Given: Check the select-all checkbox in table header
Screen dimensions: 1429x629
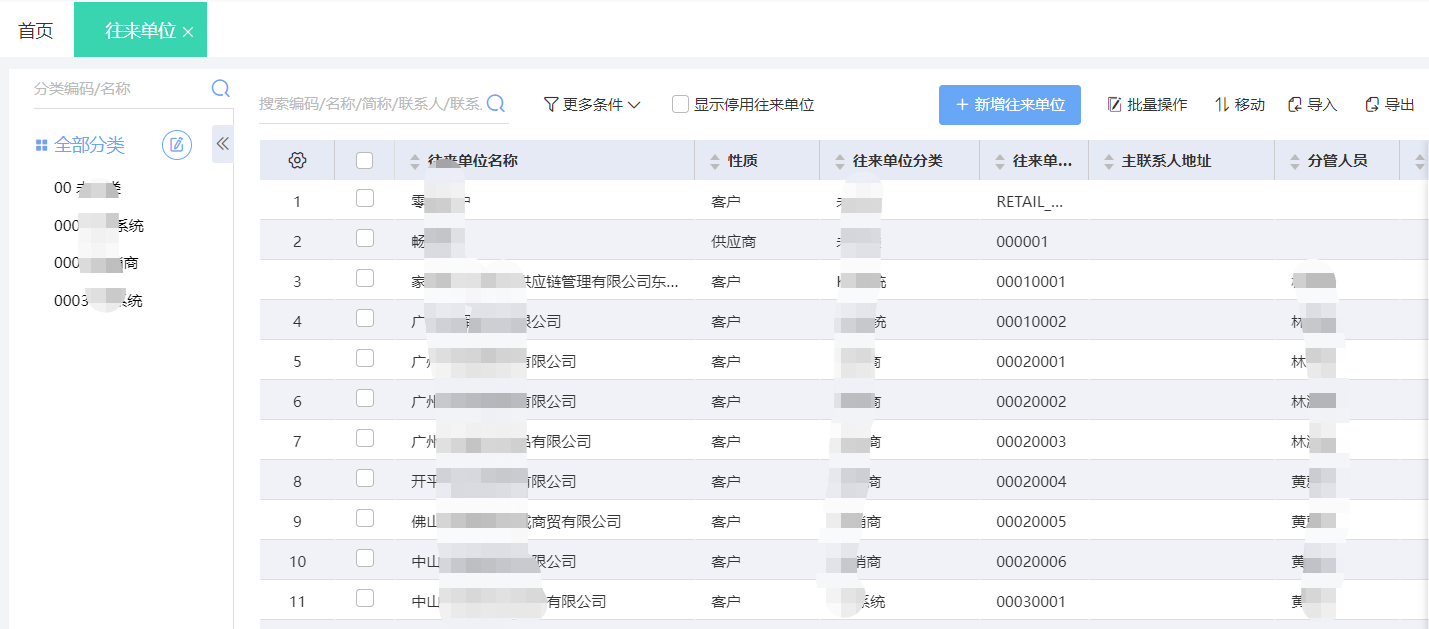Looking at the screenshot, I should pyautogui.click(x=365, y=160).
